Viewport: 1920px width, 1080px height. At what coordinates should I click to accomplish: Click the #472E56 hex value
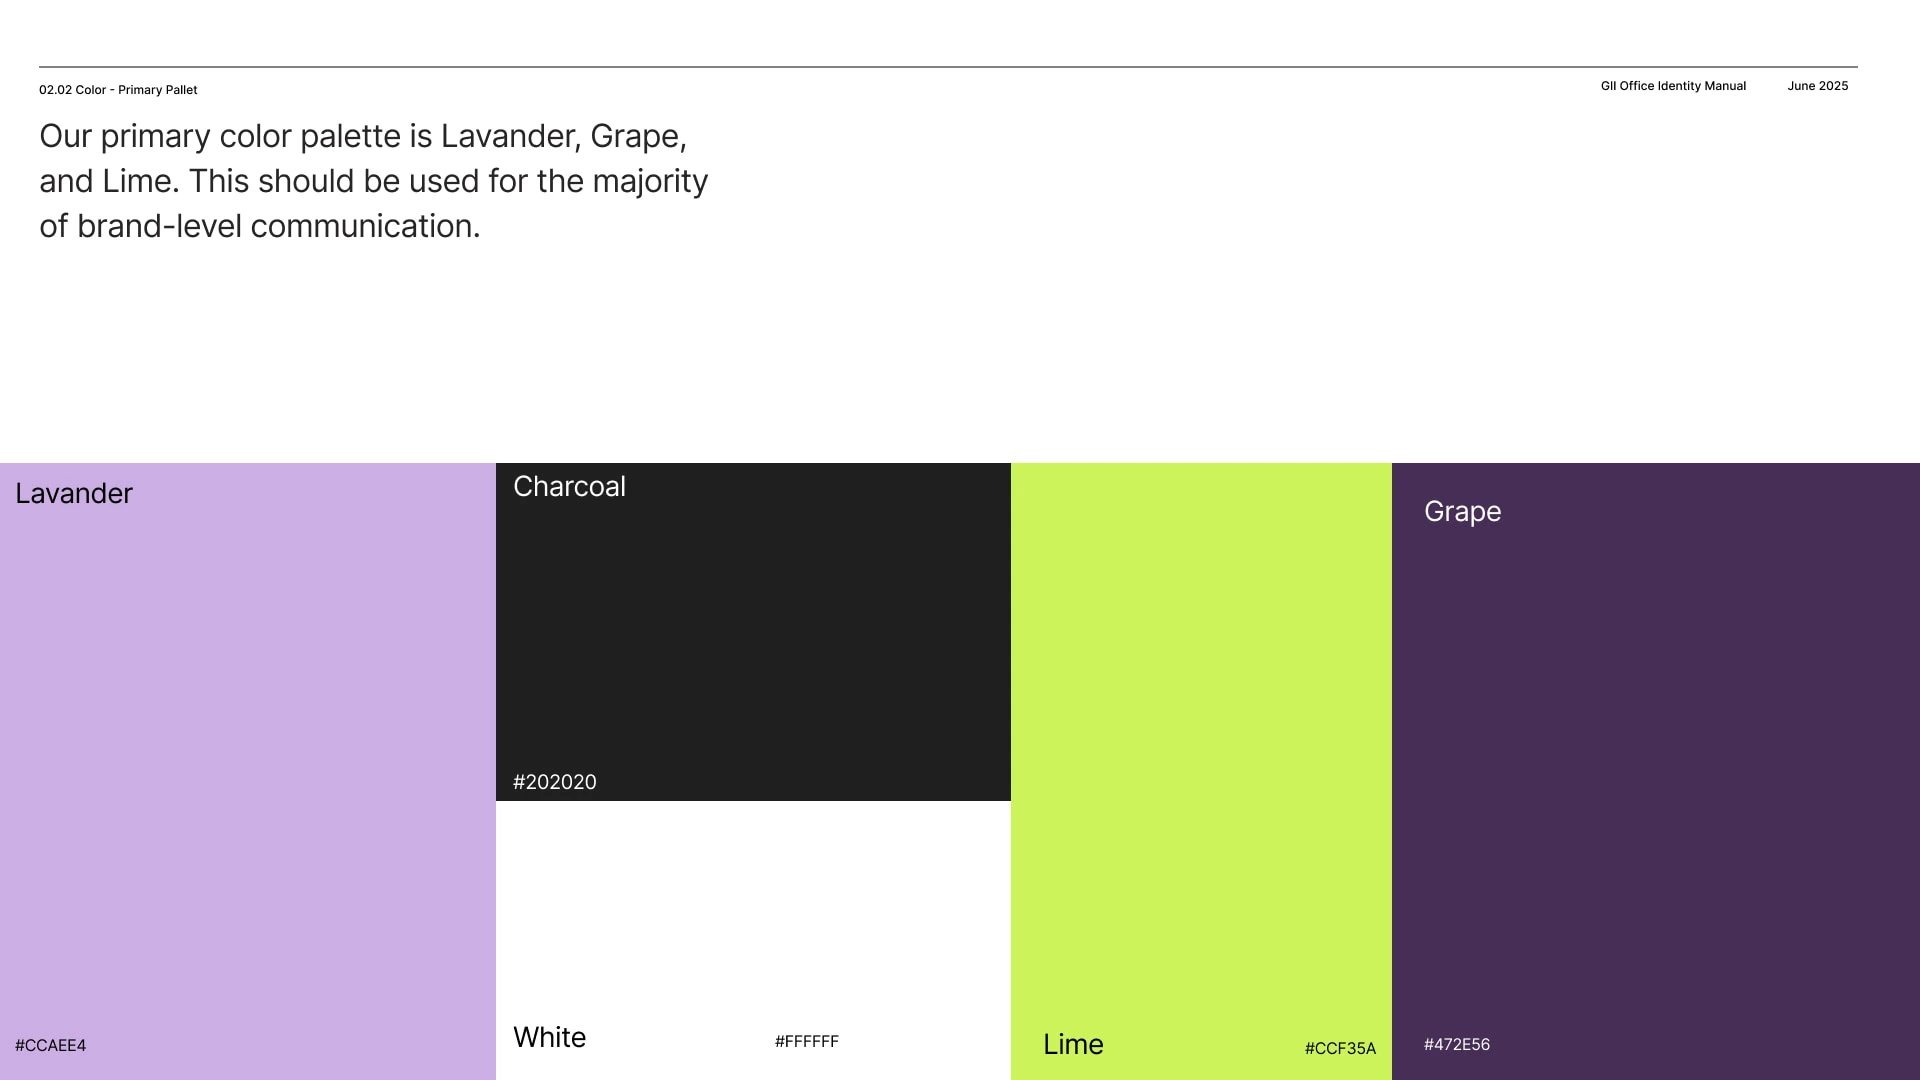(x=1457, y=1045)
